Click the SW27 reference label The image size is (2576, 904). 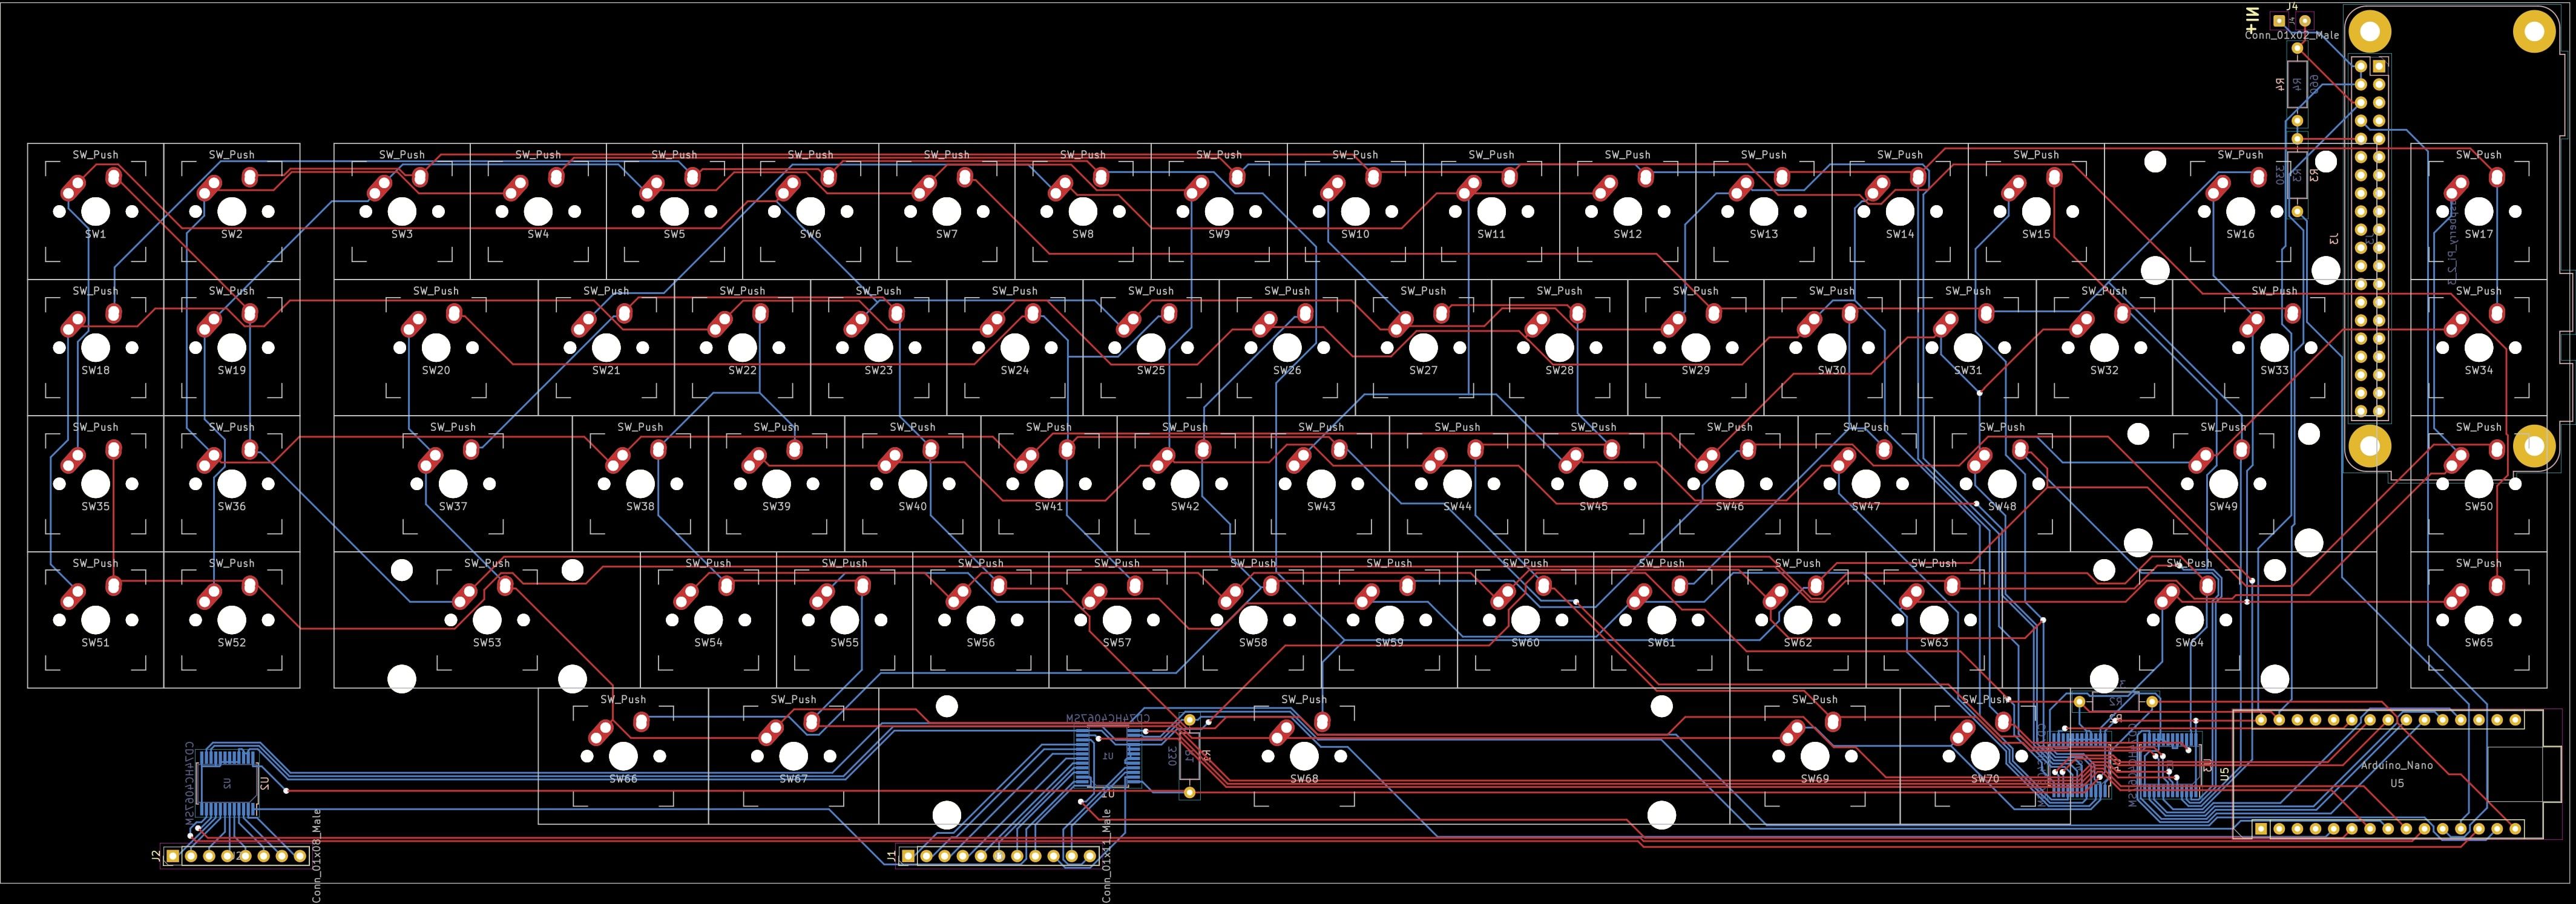pyautogui.click(x=1423, y=370)
